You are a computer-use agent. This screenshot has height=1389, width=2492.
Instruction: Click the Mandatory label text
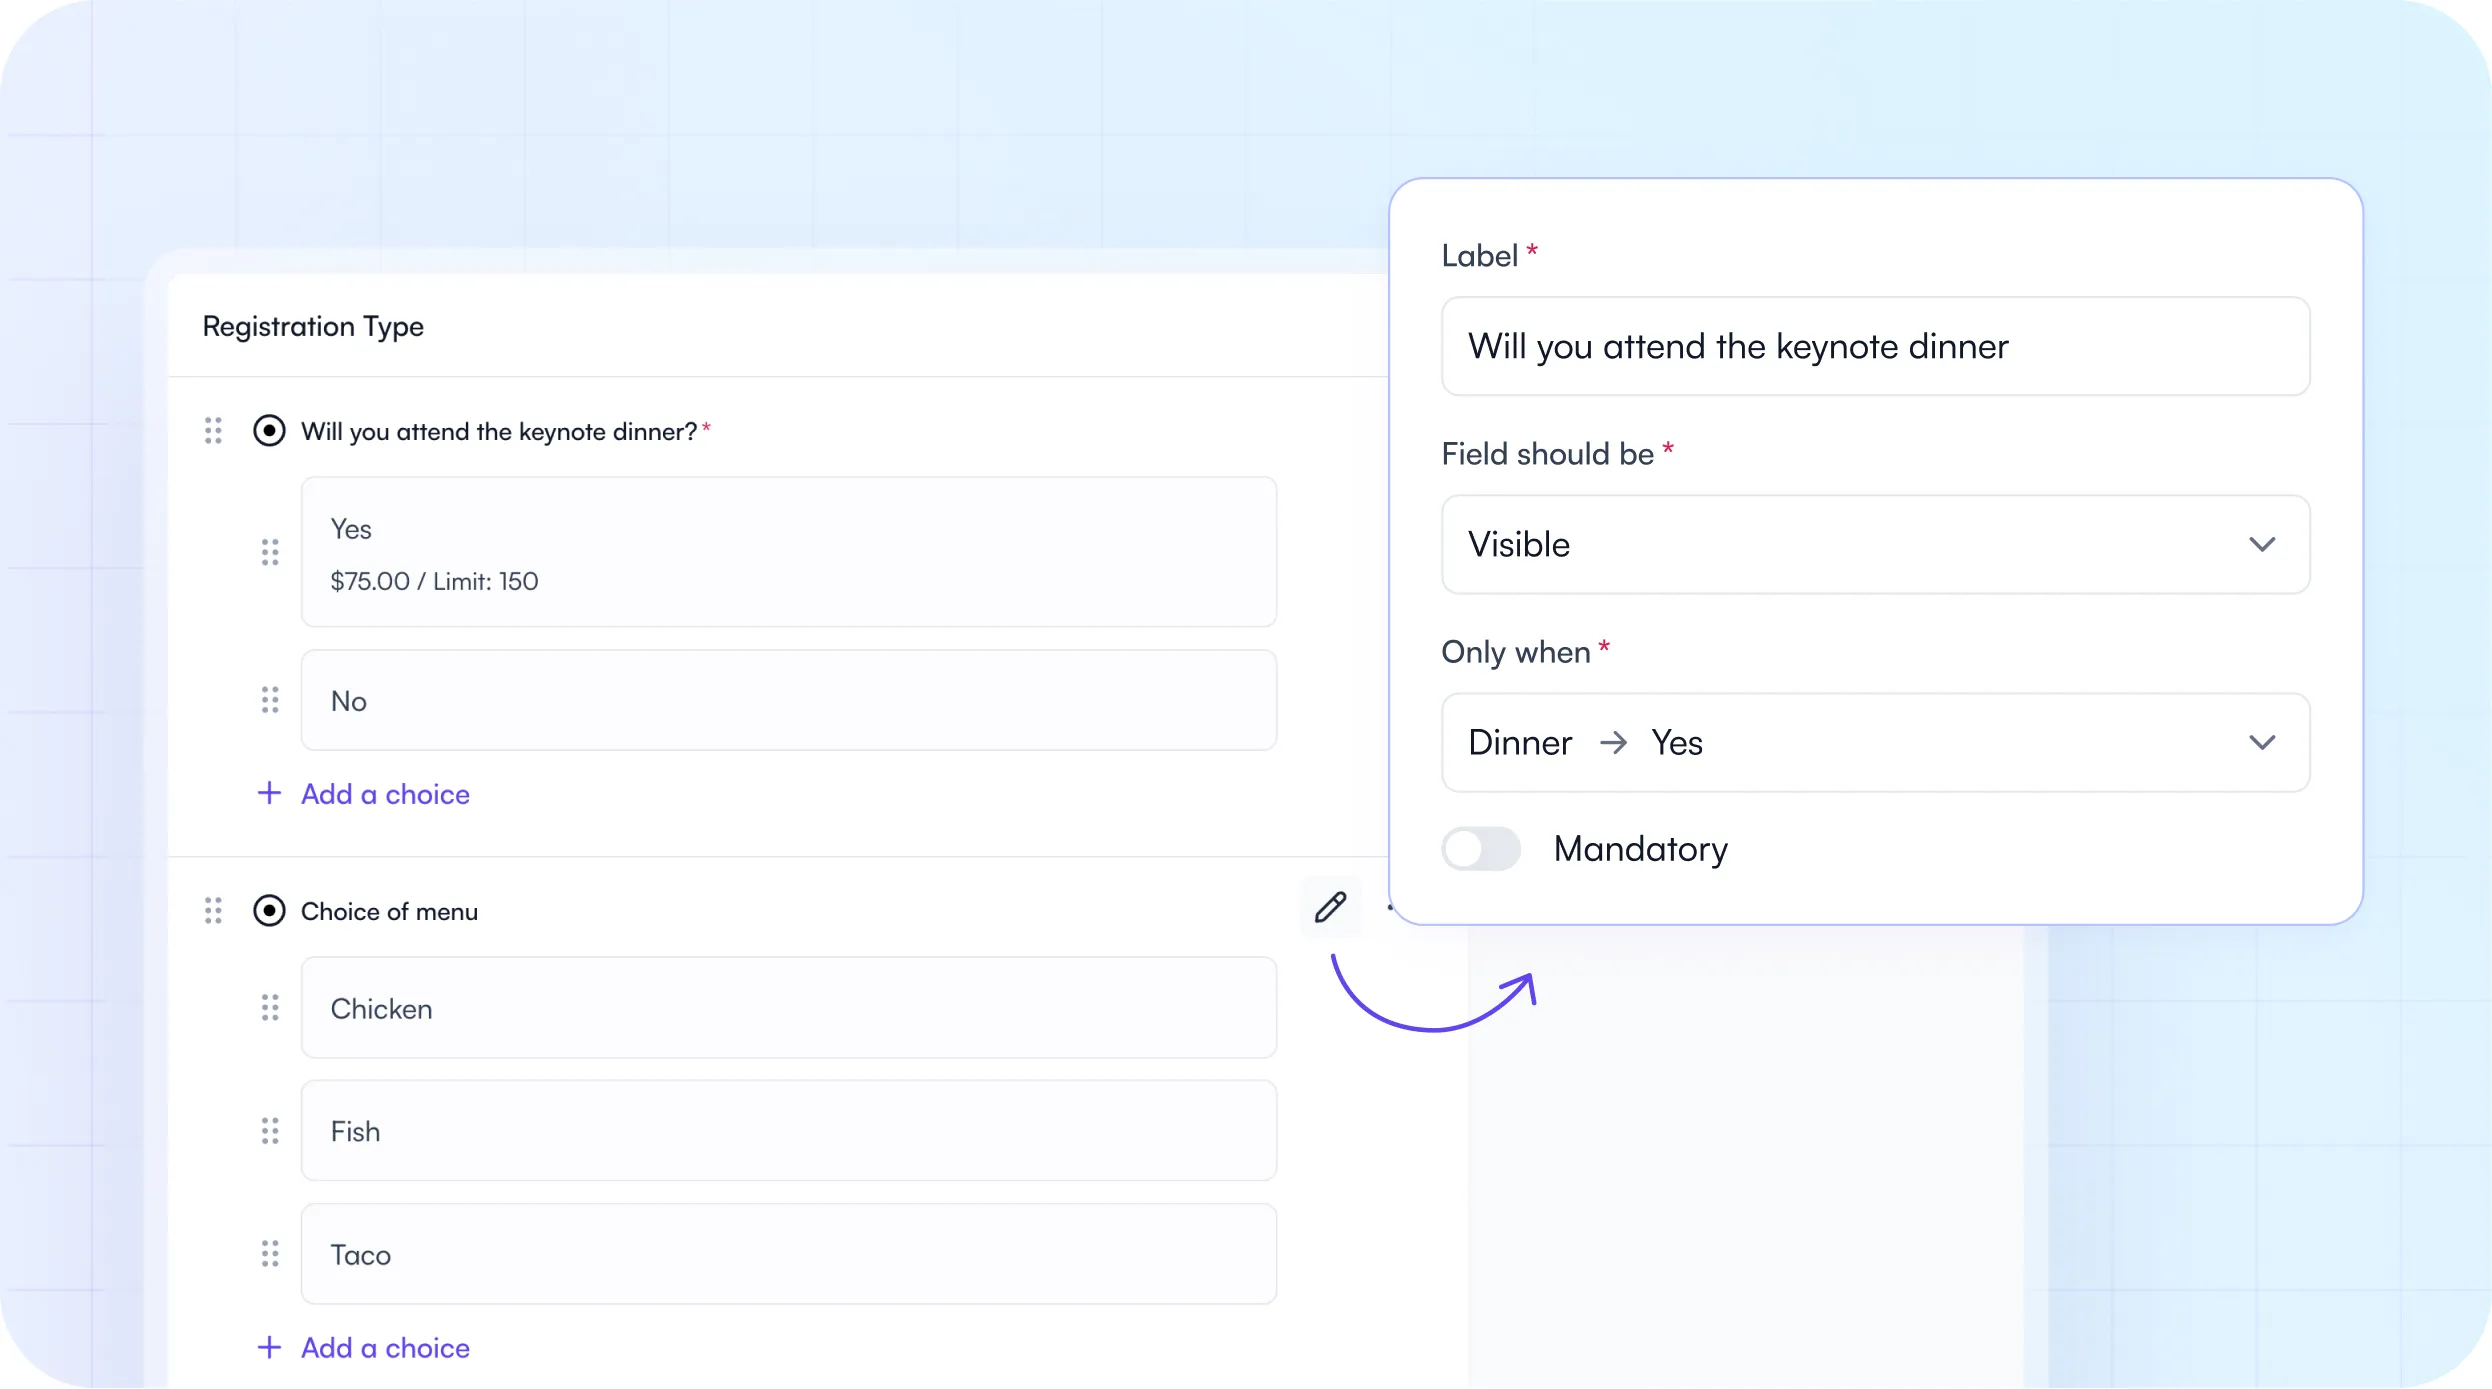pos(1641,849)
